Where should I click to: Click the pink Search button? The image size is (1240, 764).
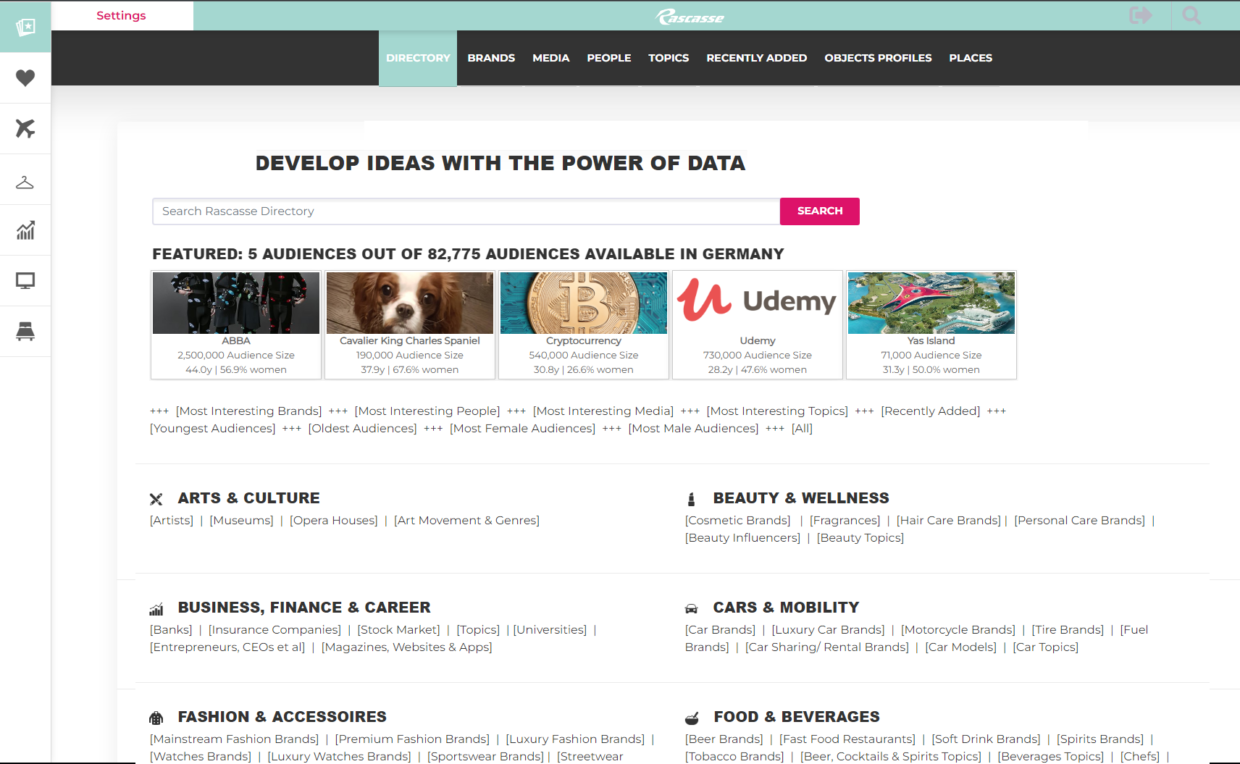(x=820, y=211)
